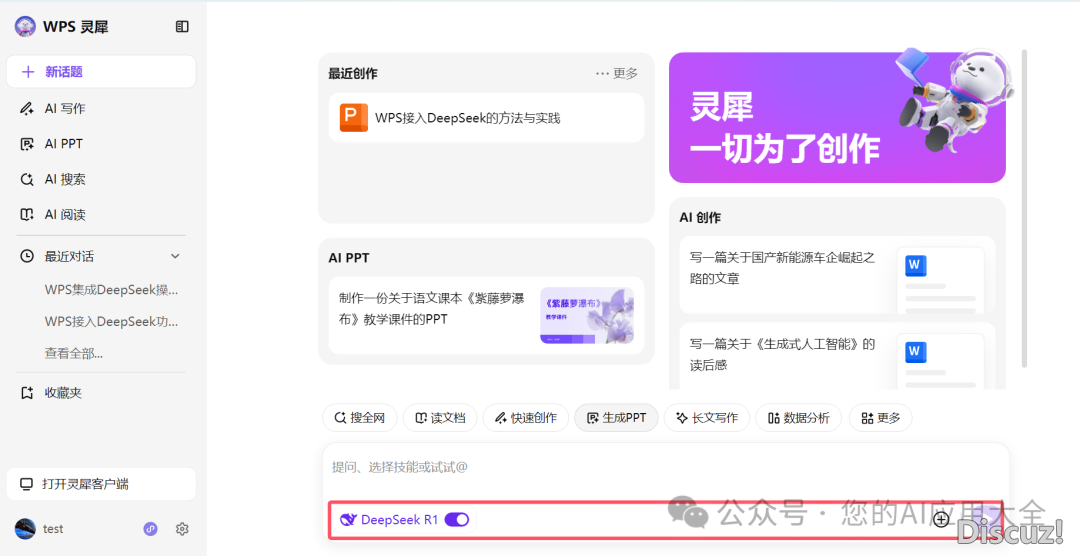1080x556 pixels.
Task: Open 更多 skills chip
Action: (x=881, y=418)
